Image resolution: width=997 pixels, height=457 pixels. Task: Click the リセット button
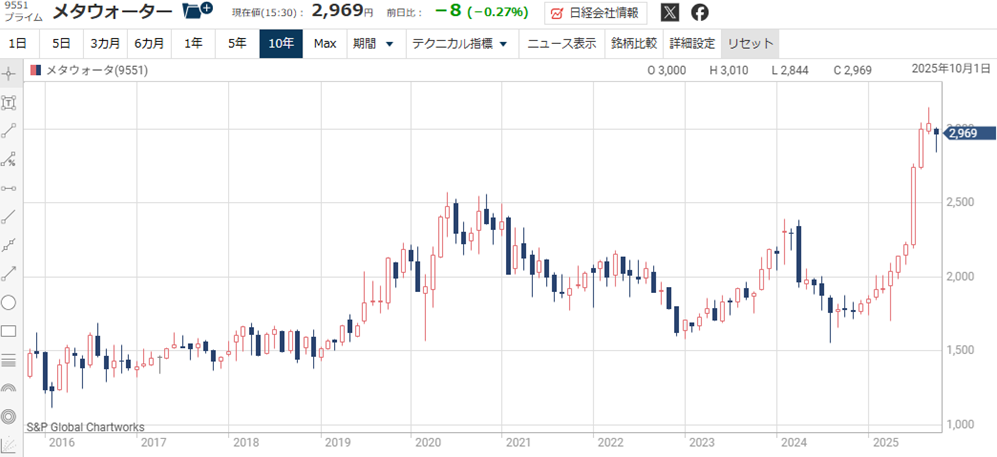point(748,44)
